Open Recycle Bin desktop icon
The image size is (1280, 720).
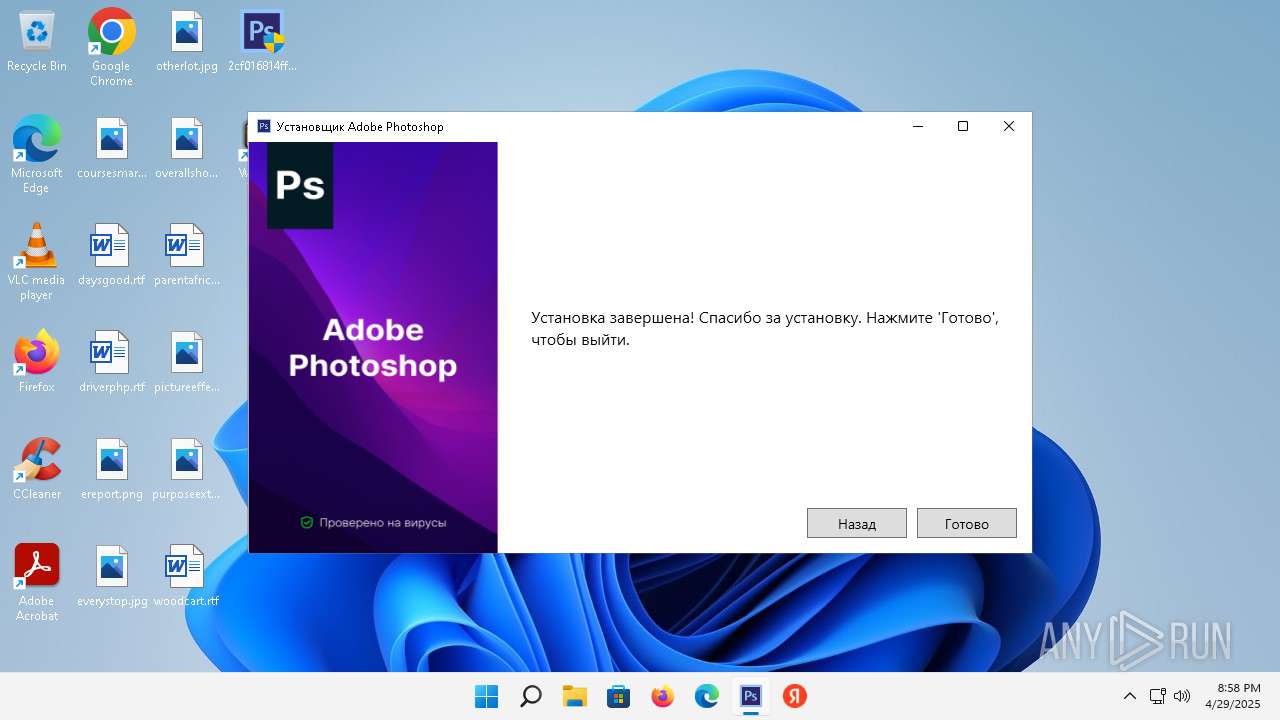[37, 42]
